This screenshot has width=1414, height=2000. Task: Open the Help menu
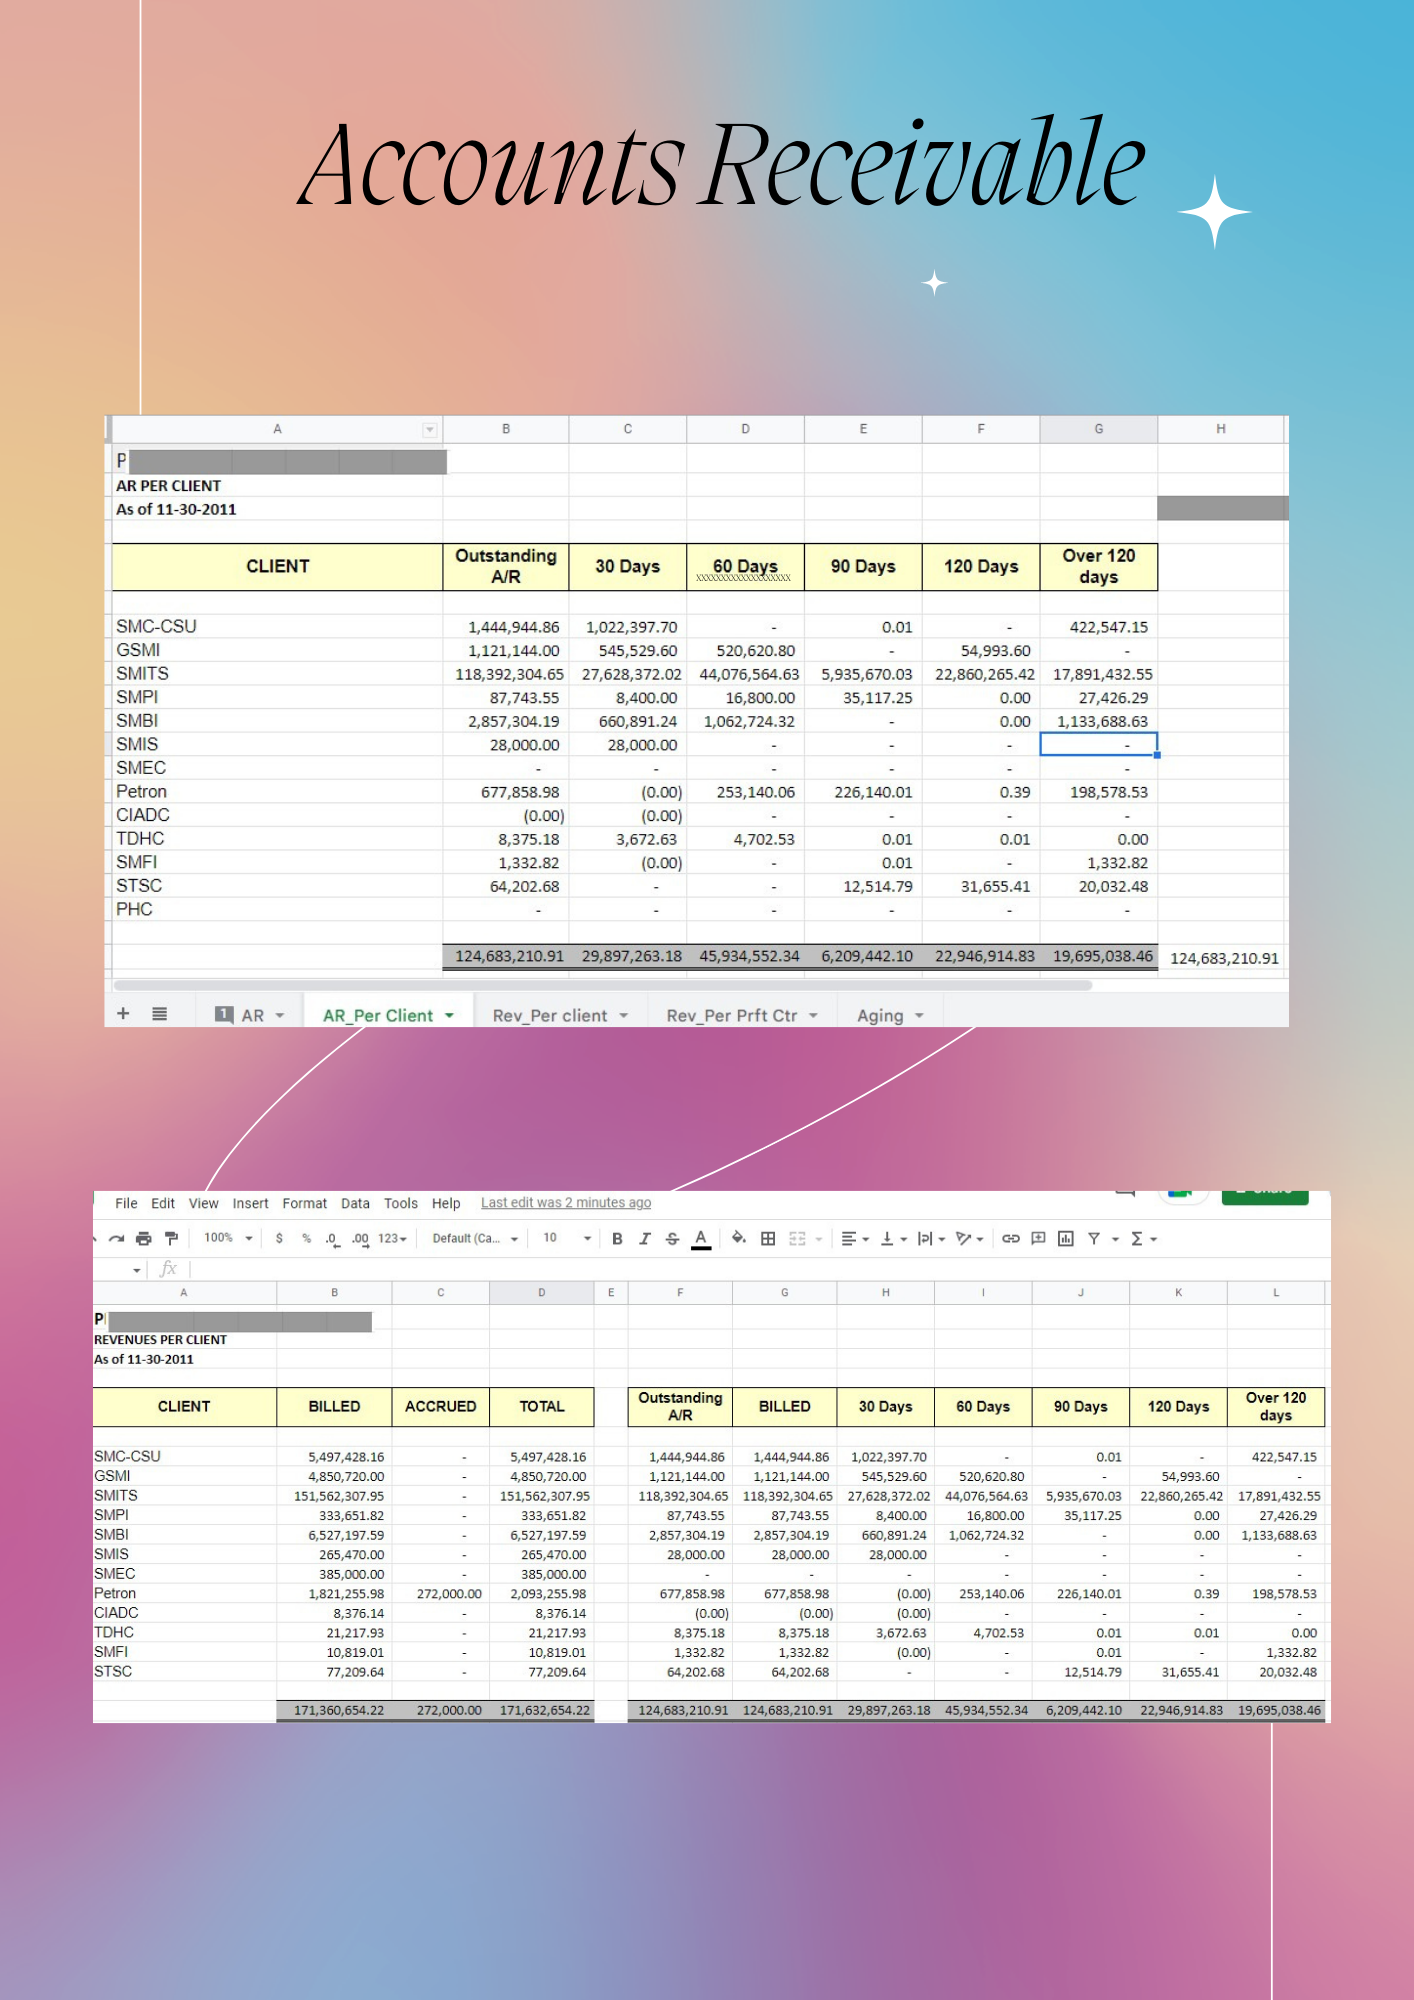(446, 1203)
